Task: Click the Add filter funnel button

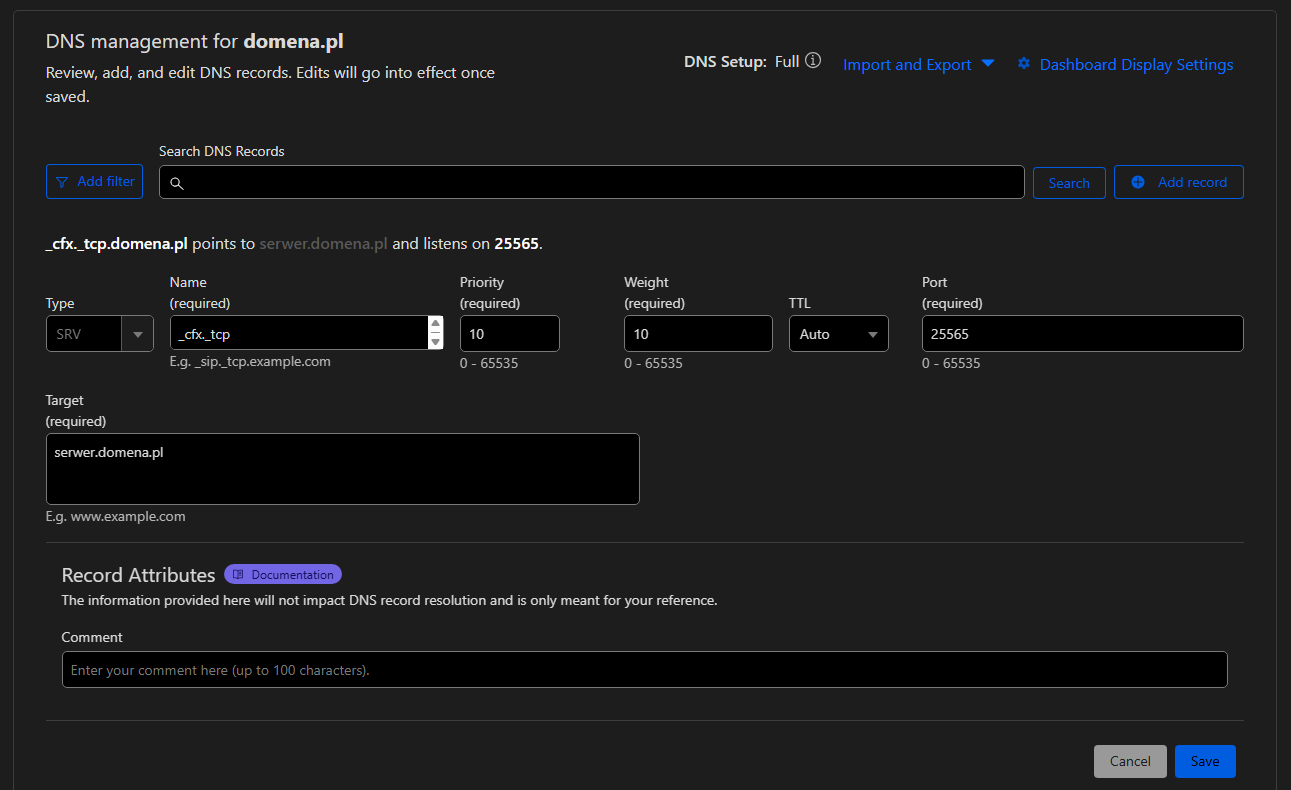Action: coord(95,182)
